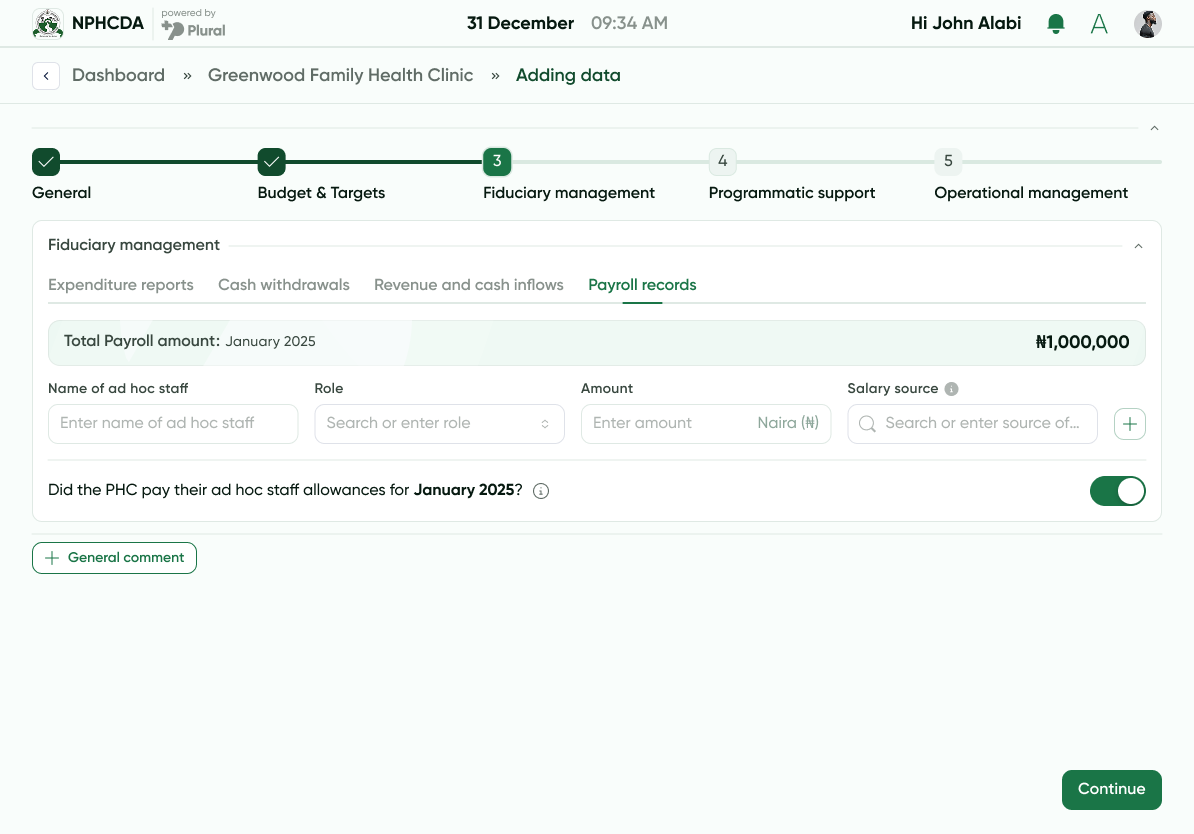Jump to step 5 Operational management
The height and width of the screenshot is (834, 1194).
click(x=948, y=161)
